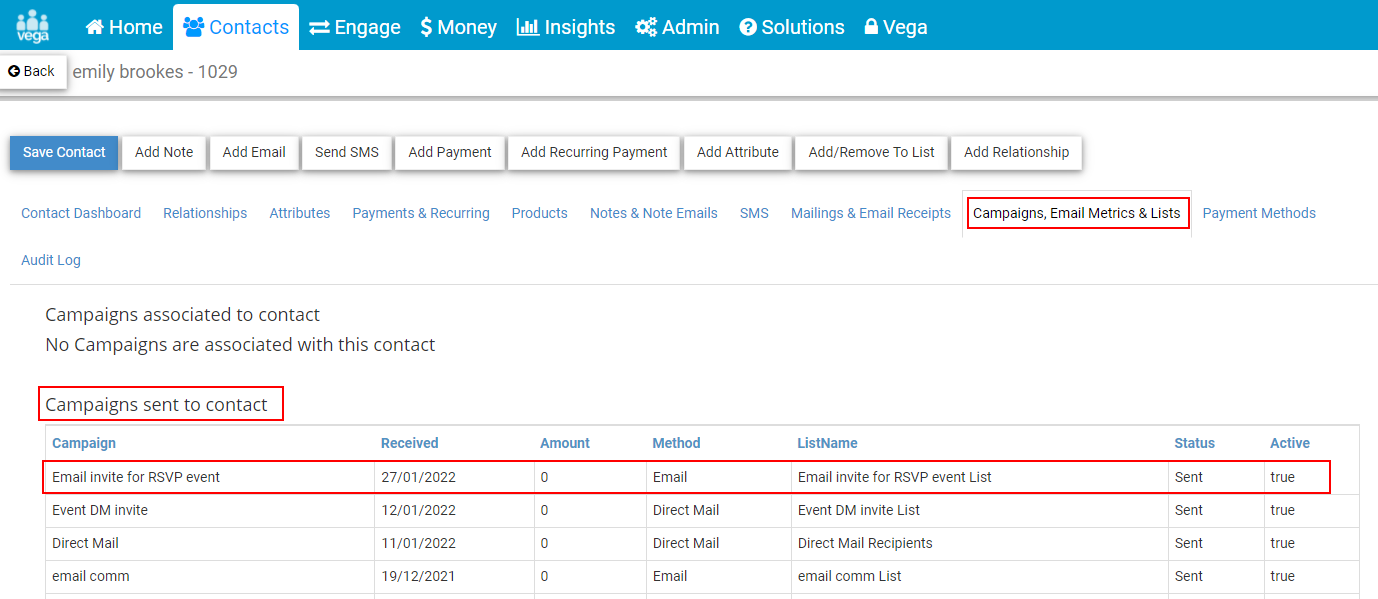
Task: Click the Money dollar icon
Action: click(x=426, y=27)
